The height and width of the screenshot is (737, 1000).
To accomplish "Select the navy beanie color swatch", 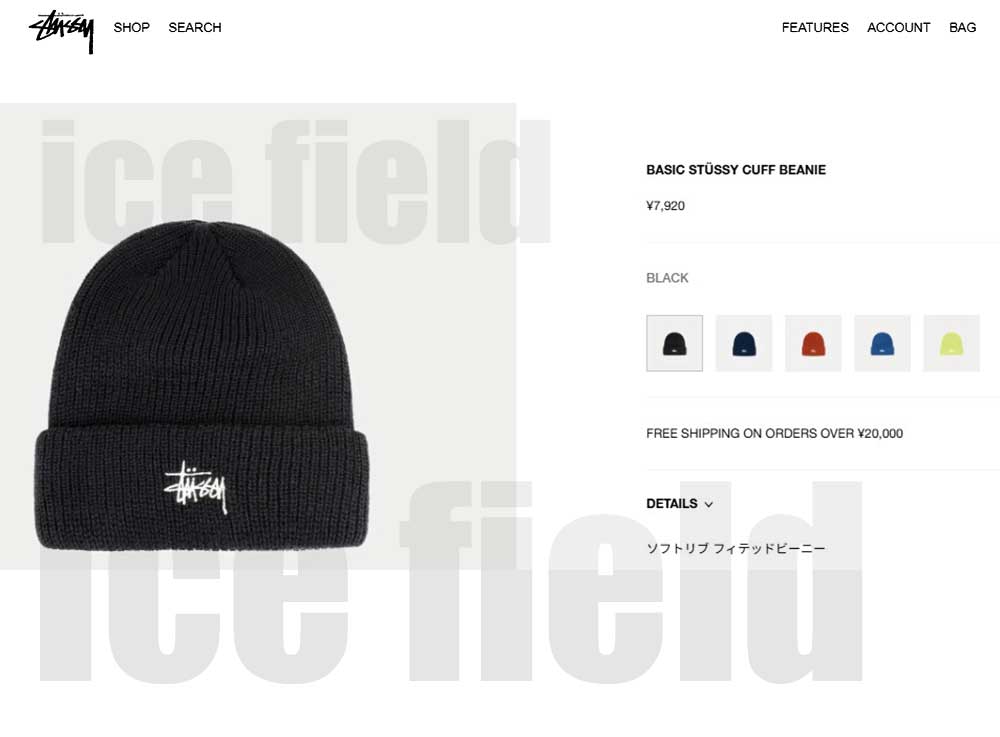I will coord(744,343).
